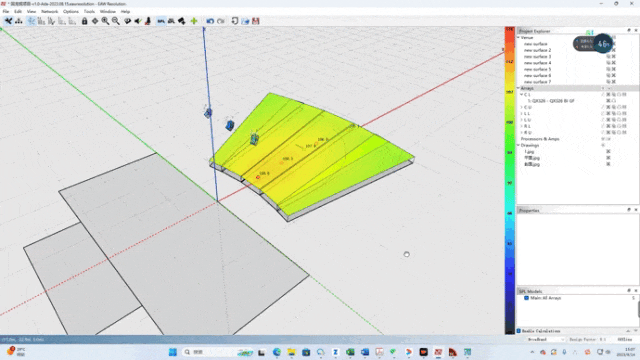Toggle visibility icon for 平面.jpg drawing
Screen dimensions: 640x360
(x=608, y=158)
